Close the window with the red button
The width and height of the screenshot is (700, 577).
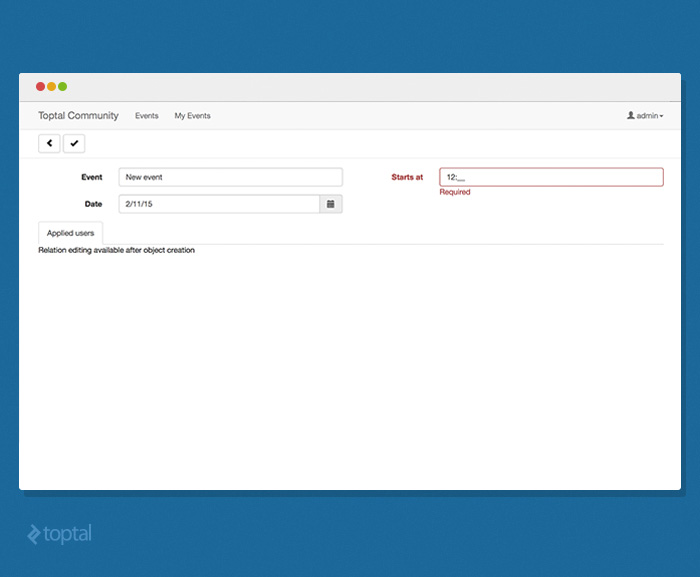tap(41, 87)
